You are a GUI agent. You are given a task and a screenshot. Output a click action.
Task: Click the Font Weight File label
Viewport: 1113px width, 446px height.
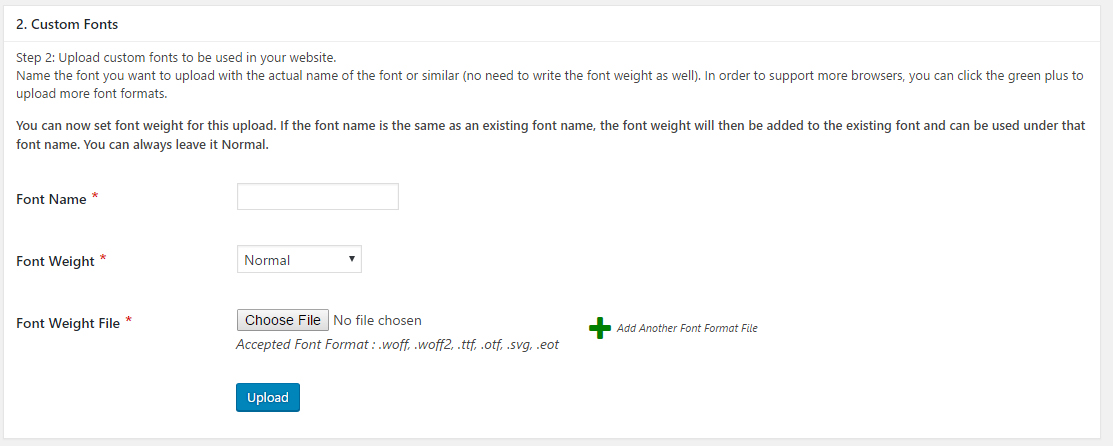tap(68, 323)
